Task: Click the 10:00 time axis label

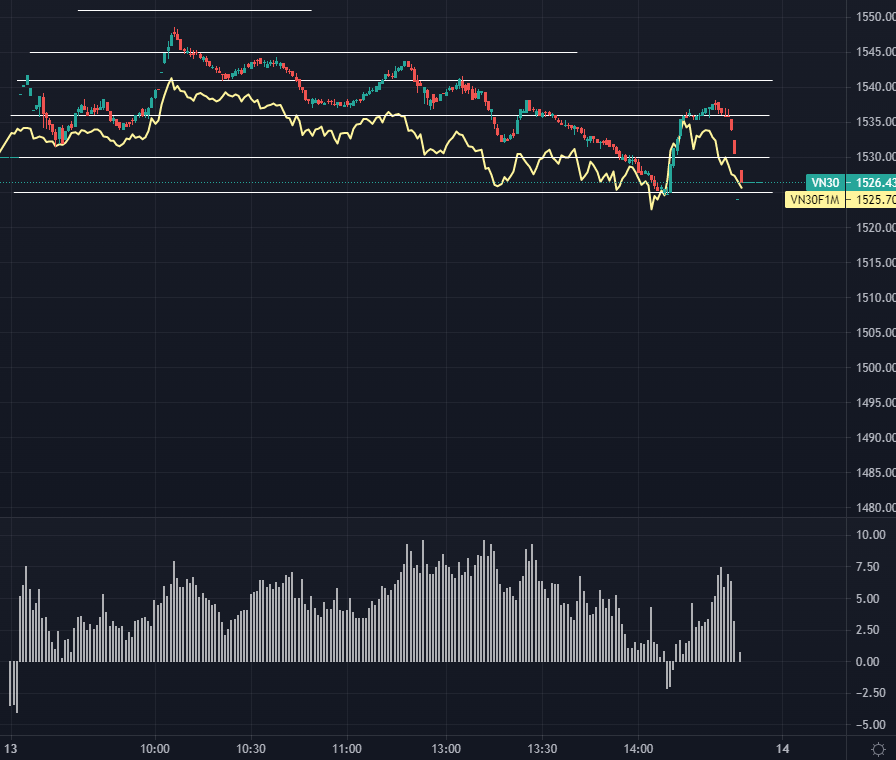Action: click(156, 747)
